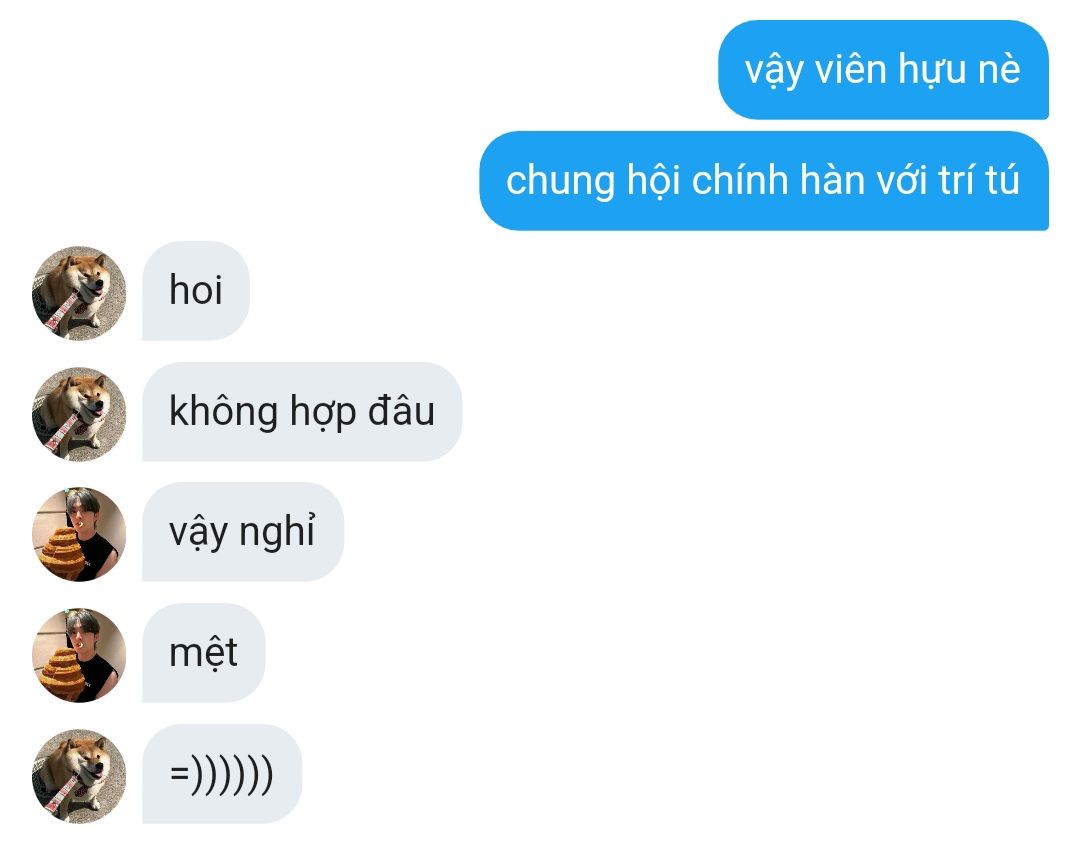View the Shiba avatar next to "=))))))"

pyautogui.click(x=79, y=776)
